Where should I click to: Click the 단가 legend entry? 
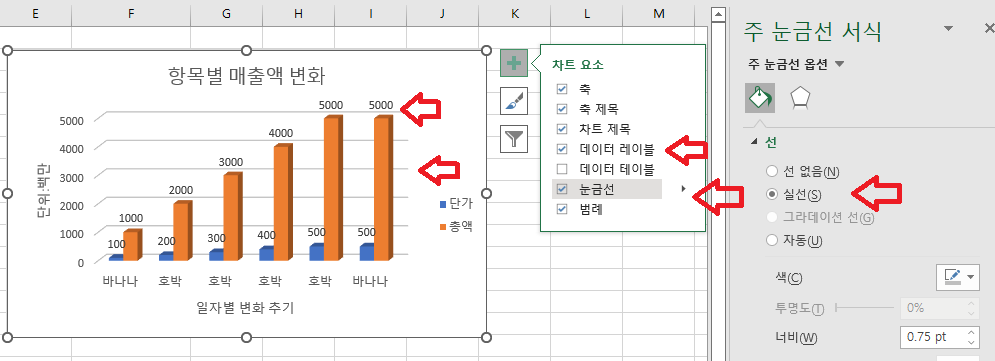pyautogui.click(x=456, y=204)
